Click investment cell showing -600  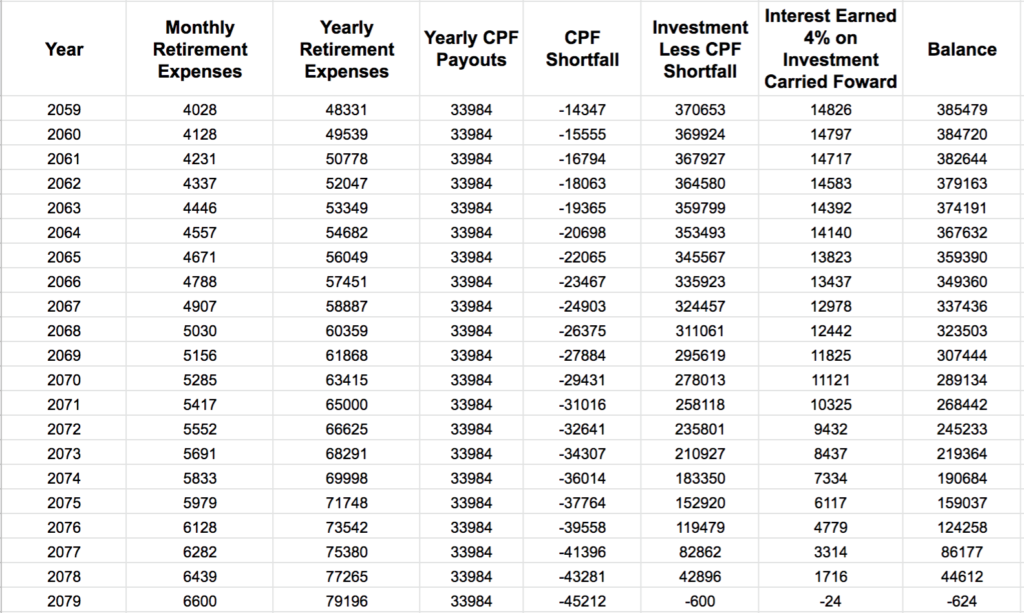[700, 601]
